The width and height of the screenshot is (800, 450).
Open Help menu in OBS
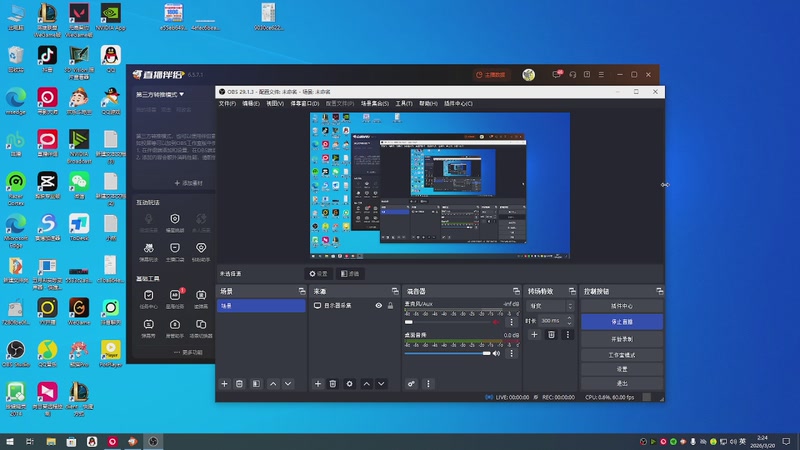click(x=428, y=104)
